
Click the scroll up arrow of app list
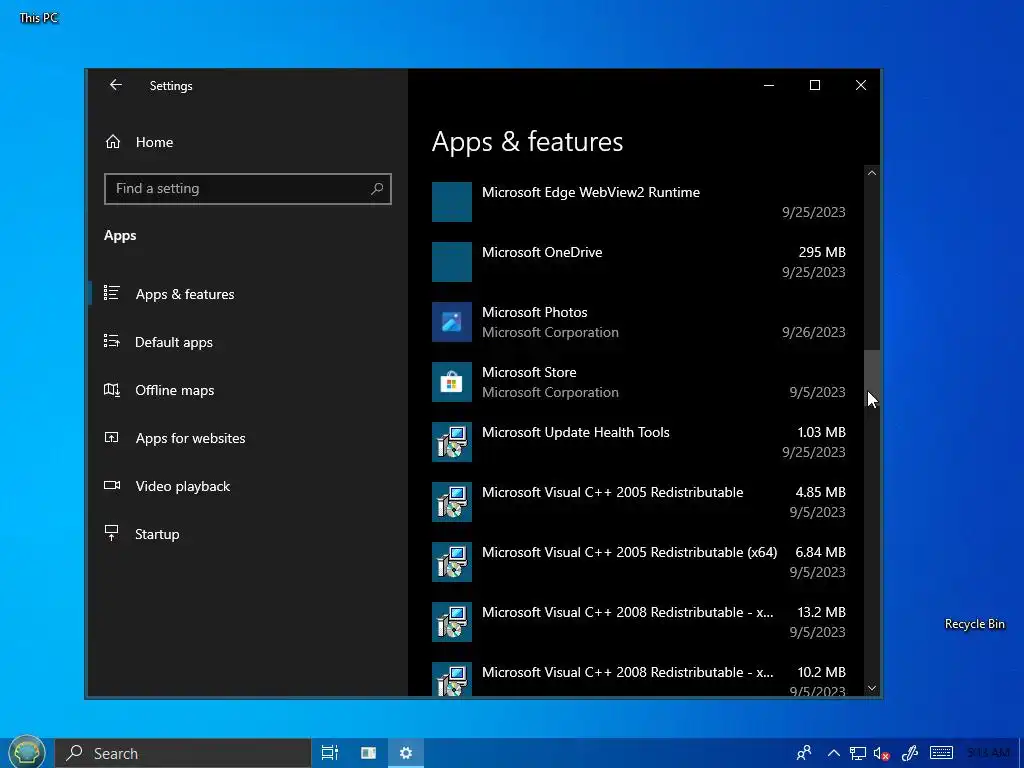click(872, 173)
